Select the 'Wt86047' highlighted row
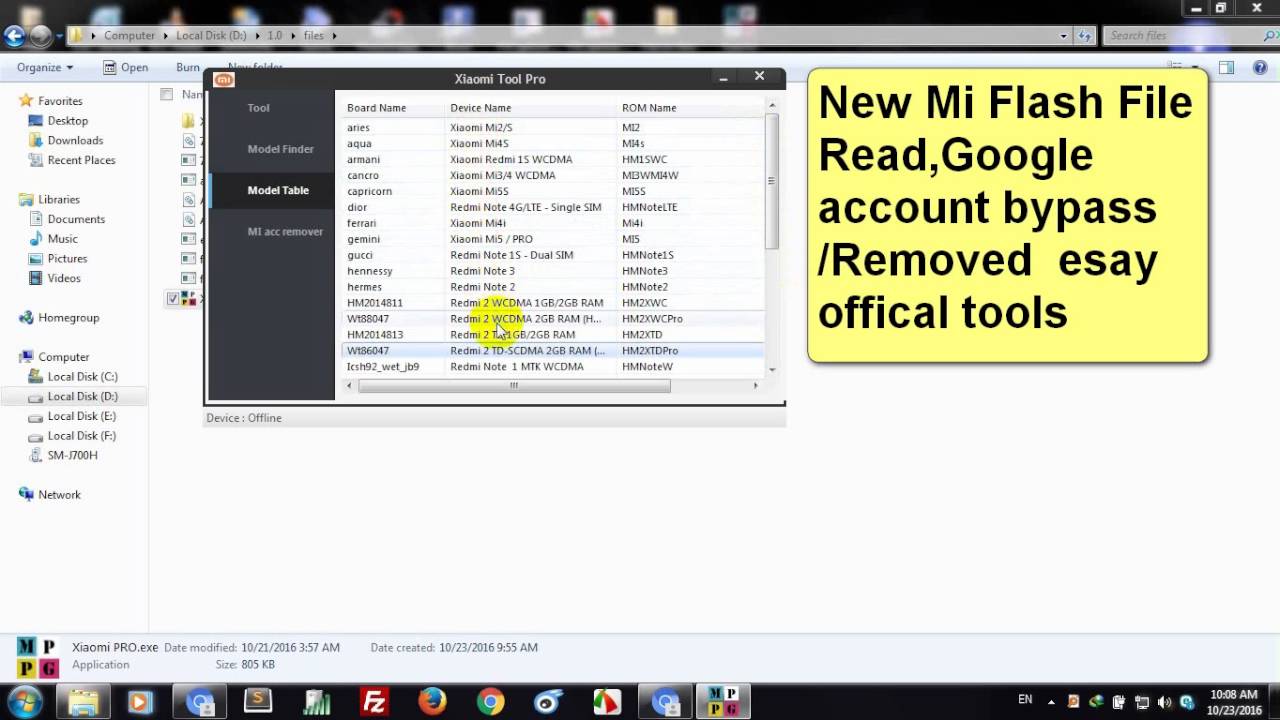Screen dimensions: 1280x720 (x=552, y=351)
